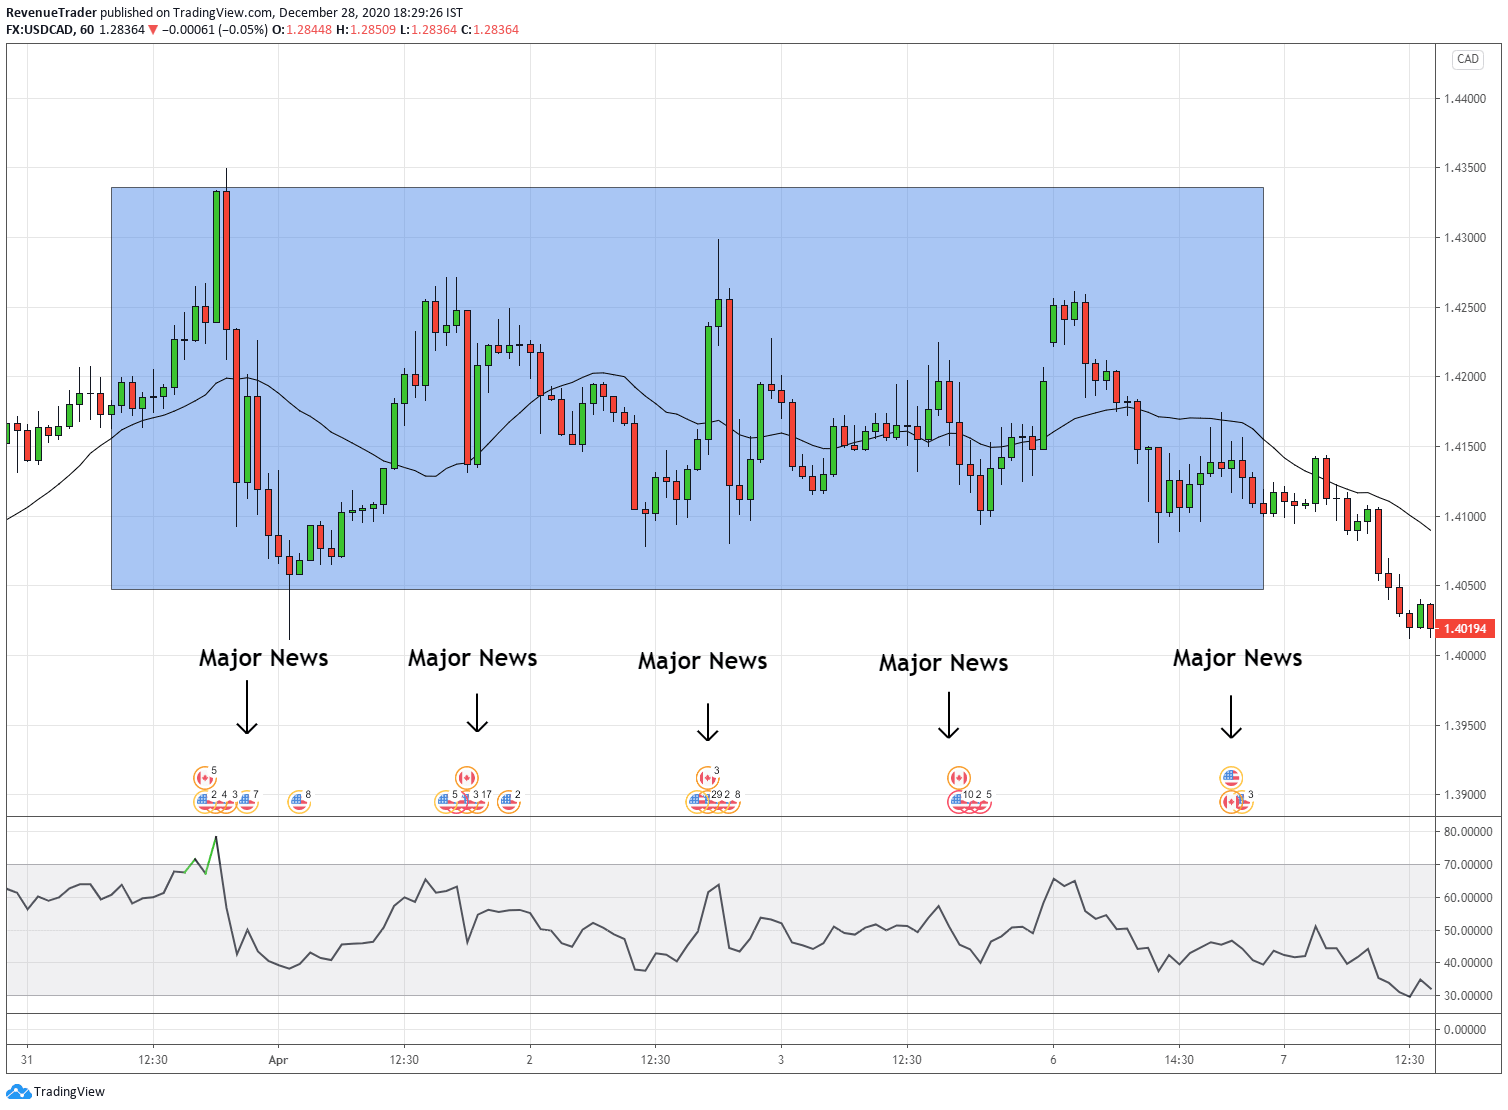
Task: Open the US event icon marked 10
Action: pos(958,802)
